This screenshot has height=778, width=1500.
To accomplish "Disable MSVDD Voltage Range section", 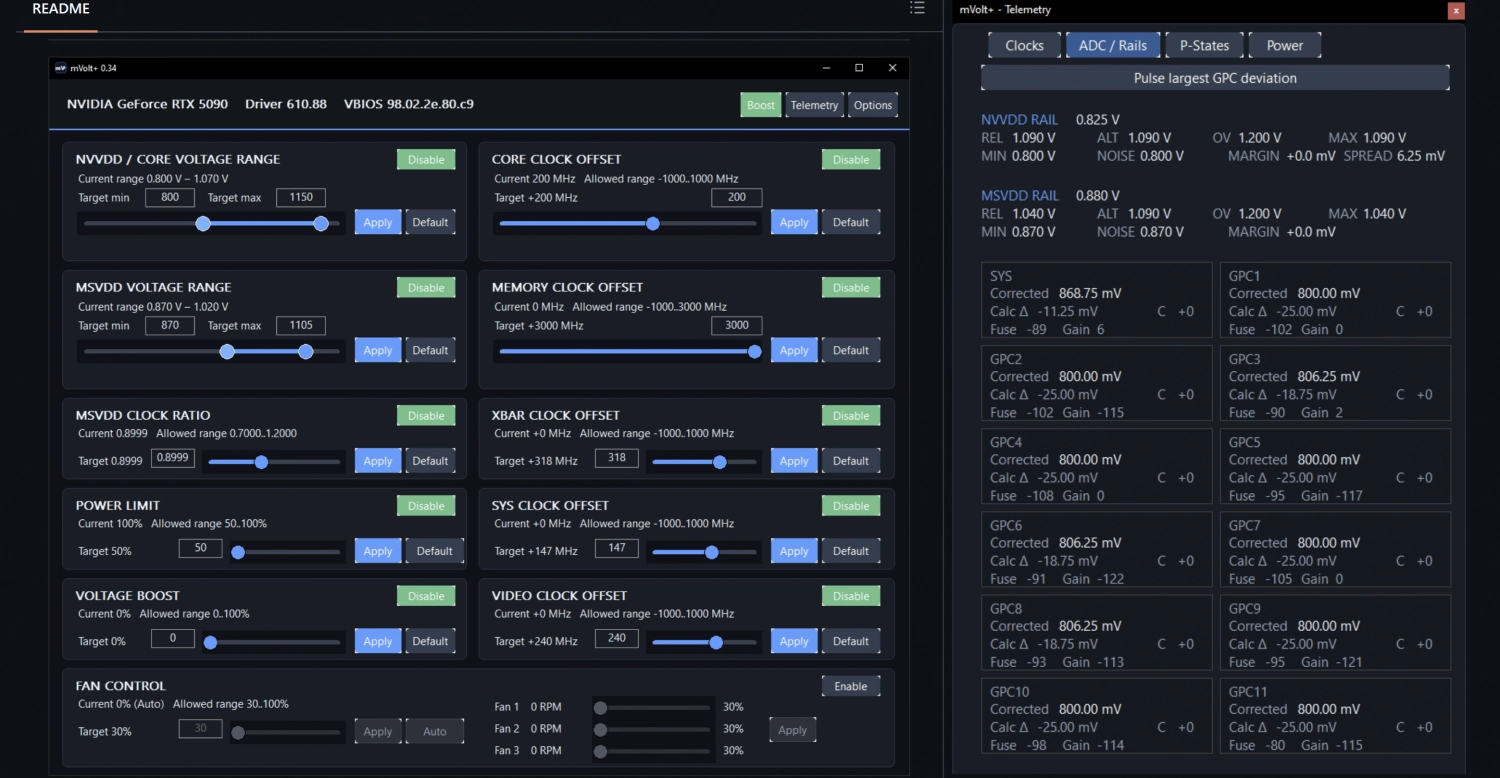I will pyautogui.click(x=426, y=288).
